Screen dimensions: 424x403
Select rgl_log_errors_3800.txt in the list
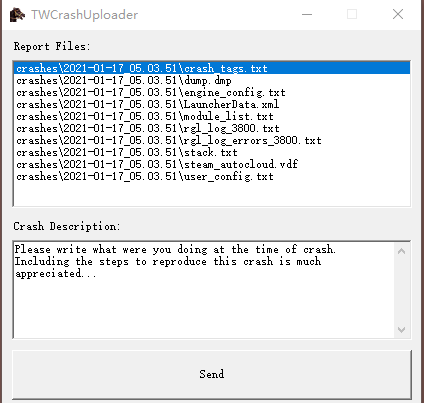point(212,140)
